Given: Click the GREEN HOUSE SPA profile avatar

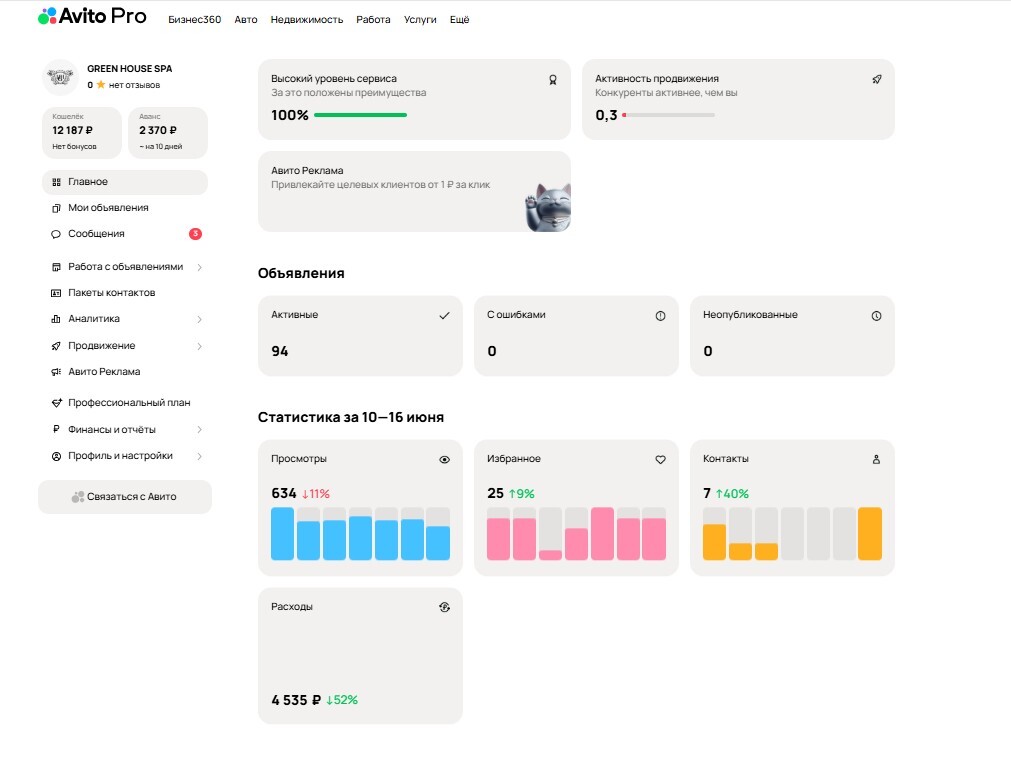Looking at the screenshot, I should (60, 77).
